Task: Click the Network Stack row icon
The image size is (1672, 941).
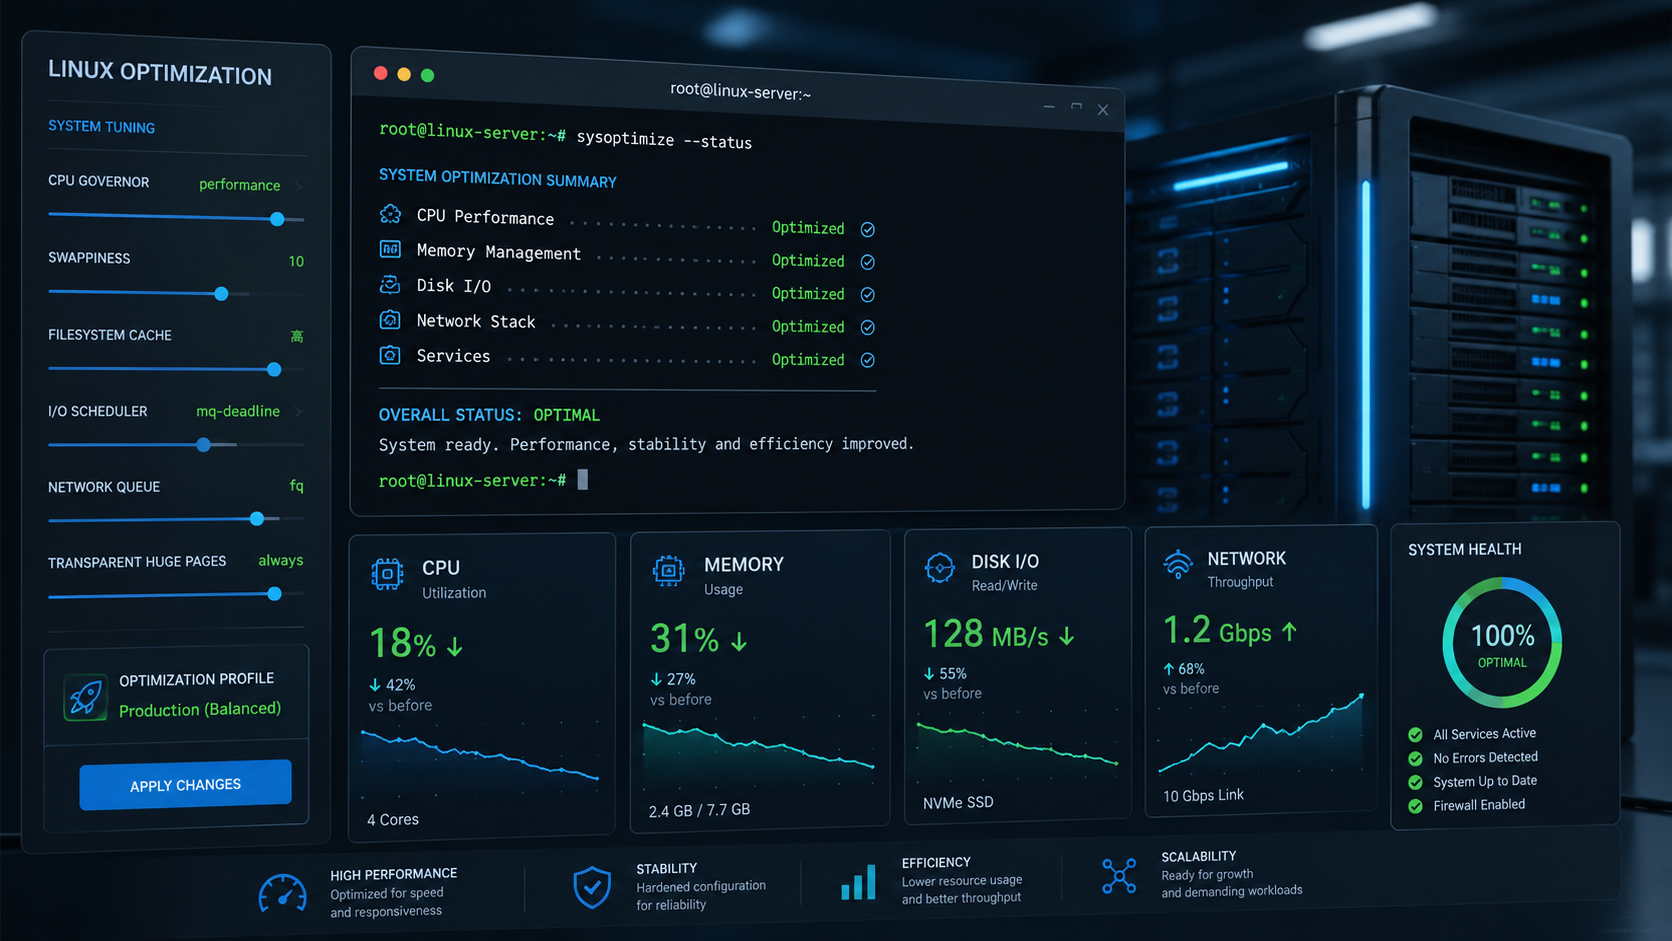Action: tap(390, 320)
